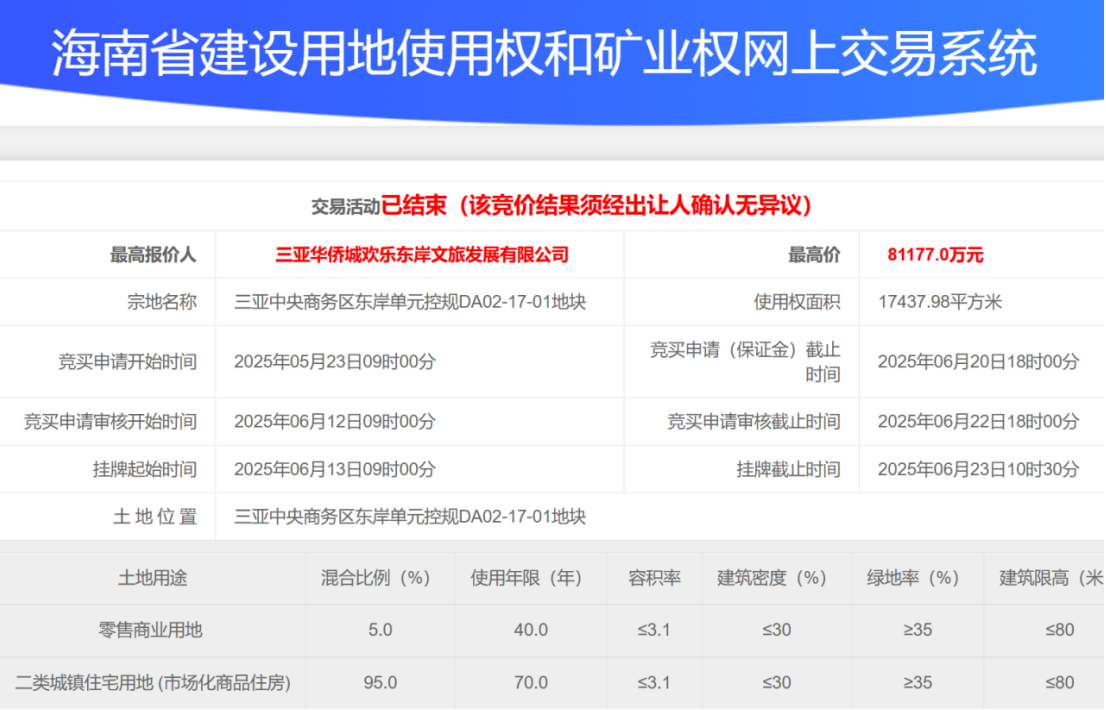The height and width of the screenshot is (710, 1106).
Task: Click the 海南省建设用地使用权和矿业权网上交易系统 page title
Action: (x=544, y=54)
